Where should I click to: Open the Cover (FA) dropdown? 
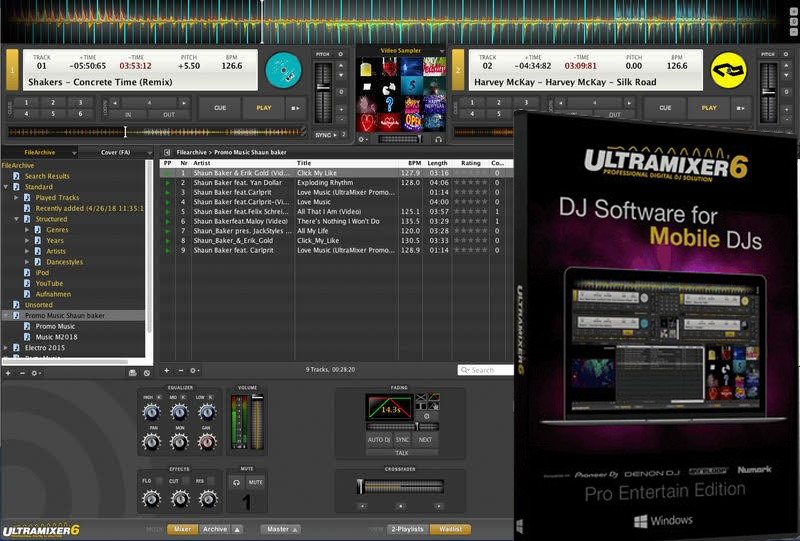149,153
